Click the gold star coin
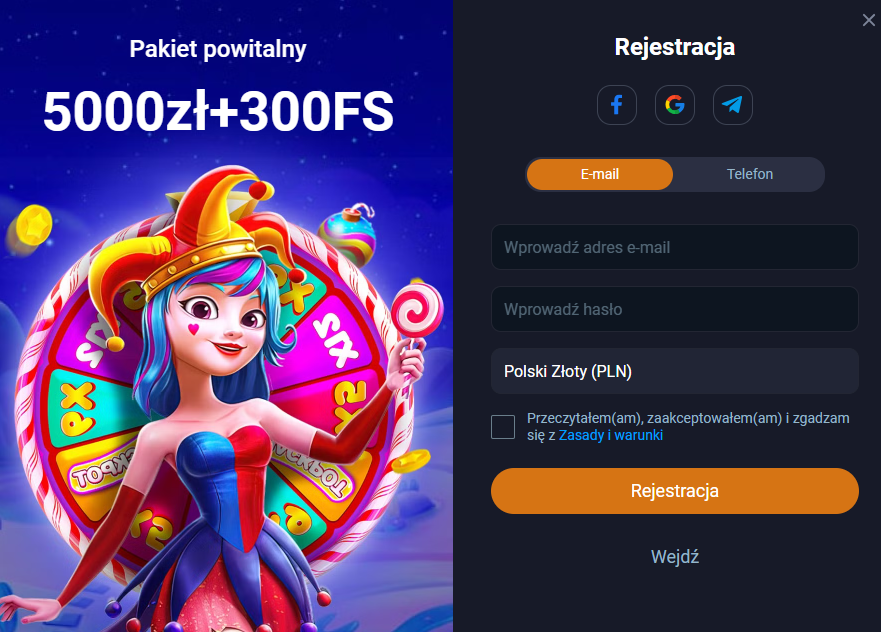The image size is (881, 632). click(x=34, y=225)
